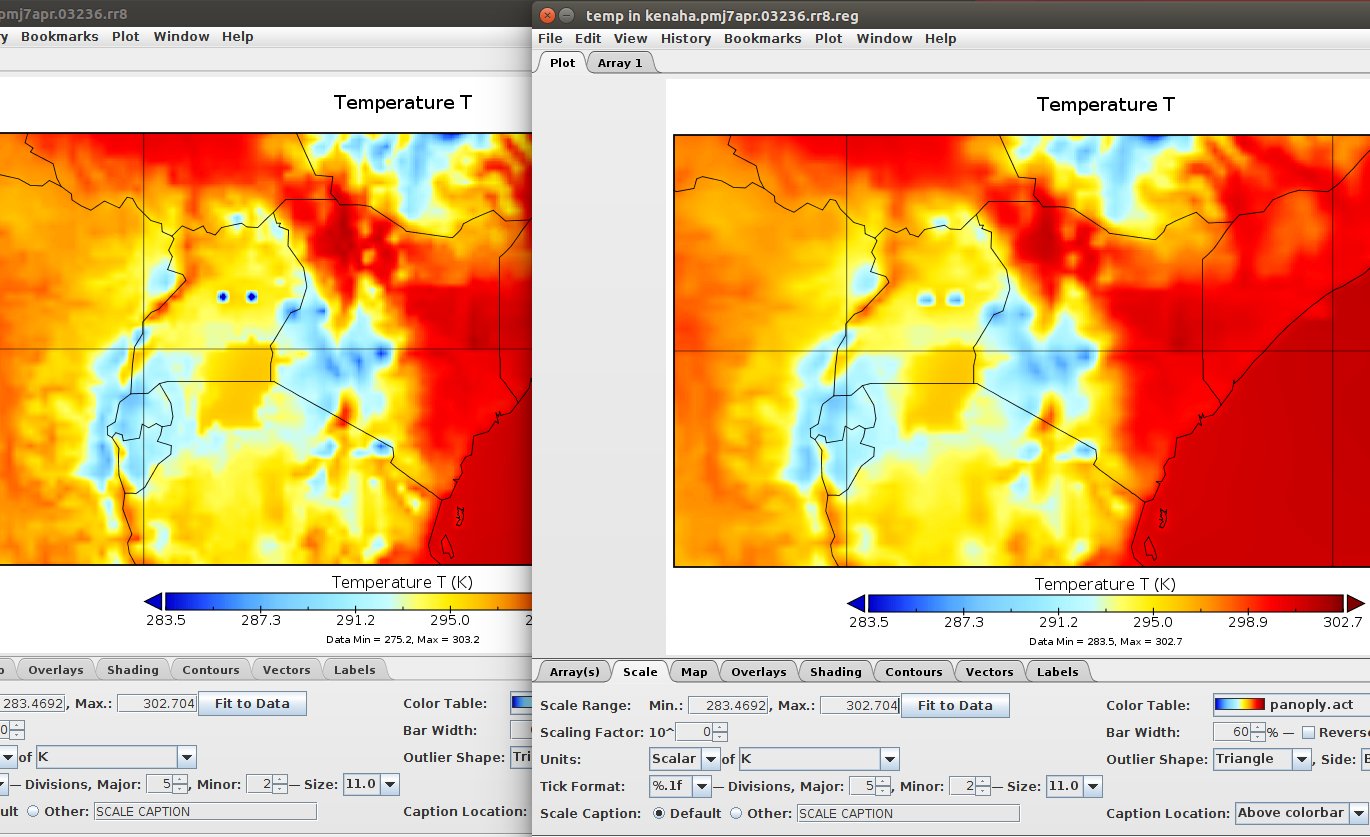Open panoply.act Color Table dropdown
This screenshot has width=1370, height=837.
pyautogui.click(x=1291, y=705)
